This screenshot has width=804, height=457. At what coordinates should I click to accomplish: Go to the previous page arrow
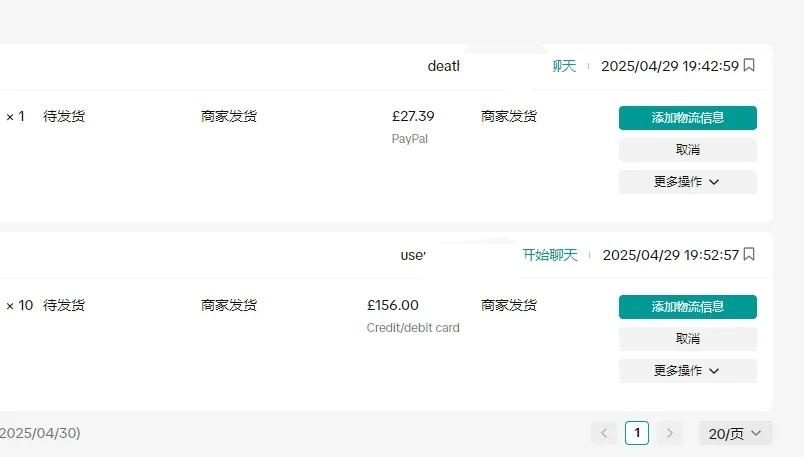604,433
